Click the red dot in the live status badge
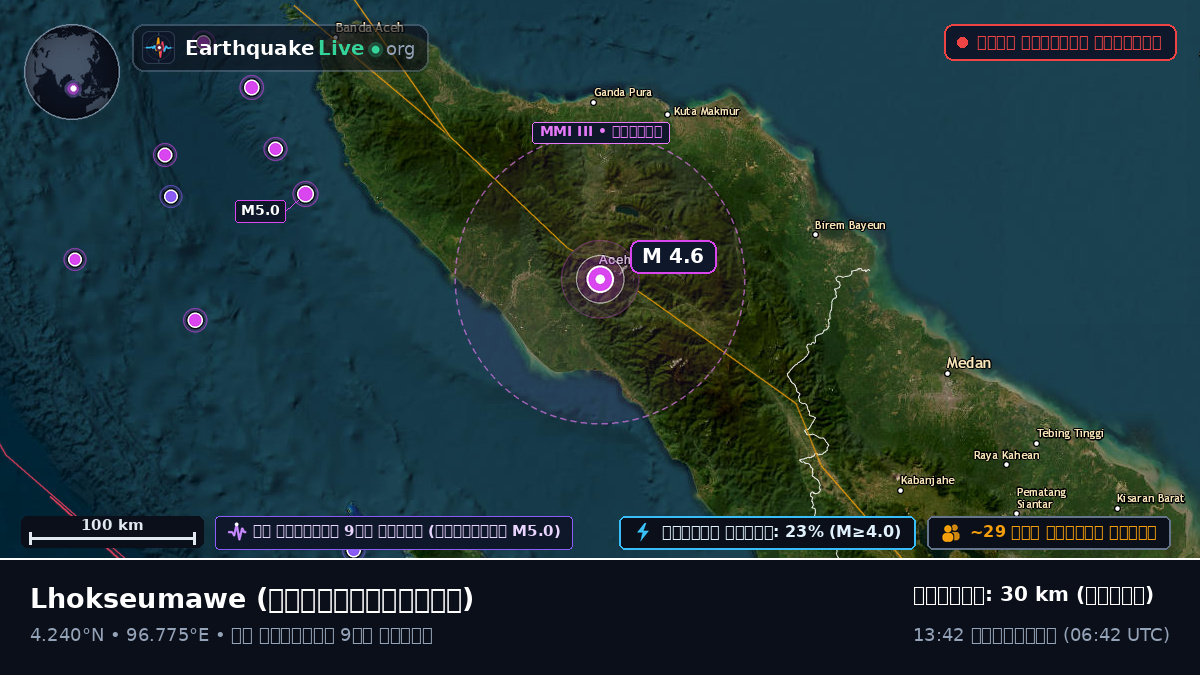The width and height of the screenshot is (1200, 675). (962, 43)
